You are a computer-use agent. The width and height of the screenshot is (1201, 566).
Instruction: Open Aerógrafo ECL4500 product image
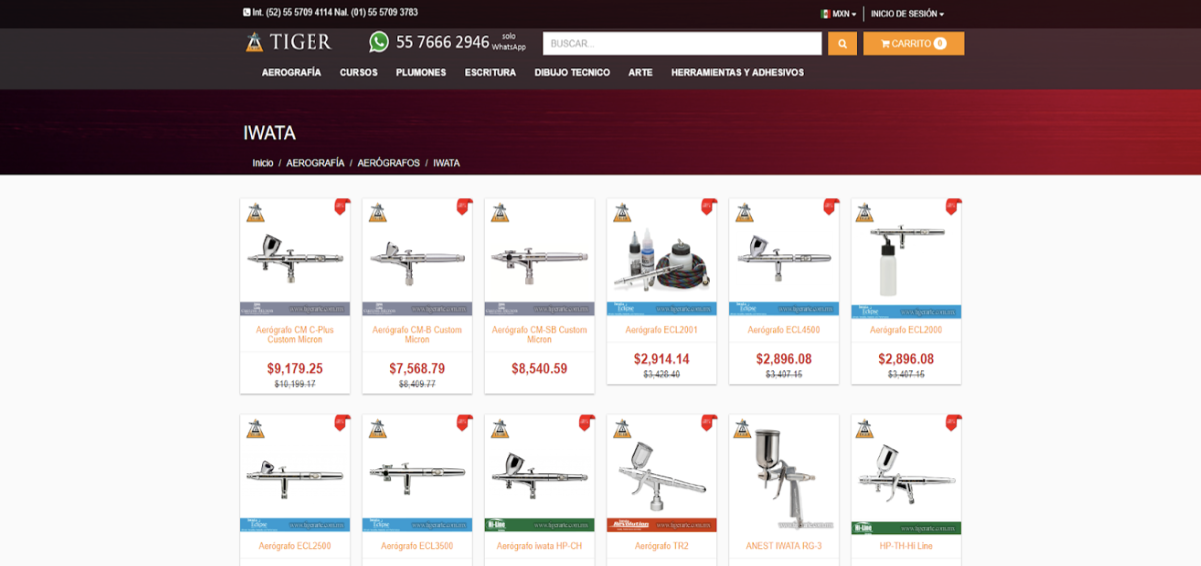coord(784,258)
